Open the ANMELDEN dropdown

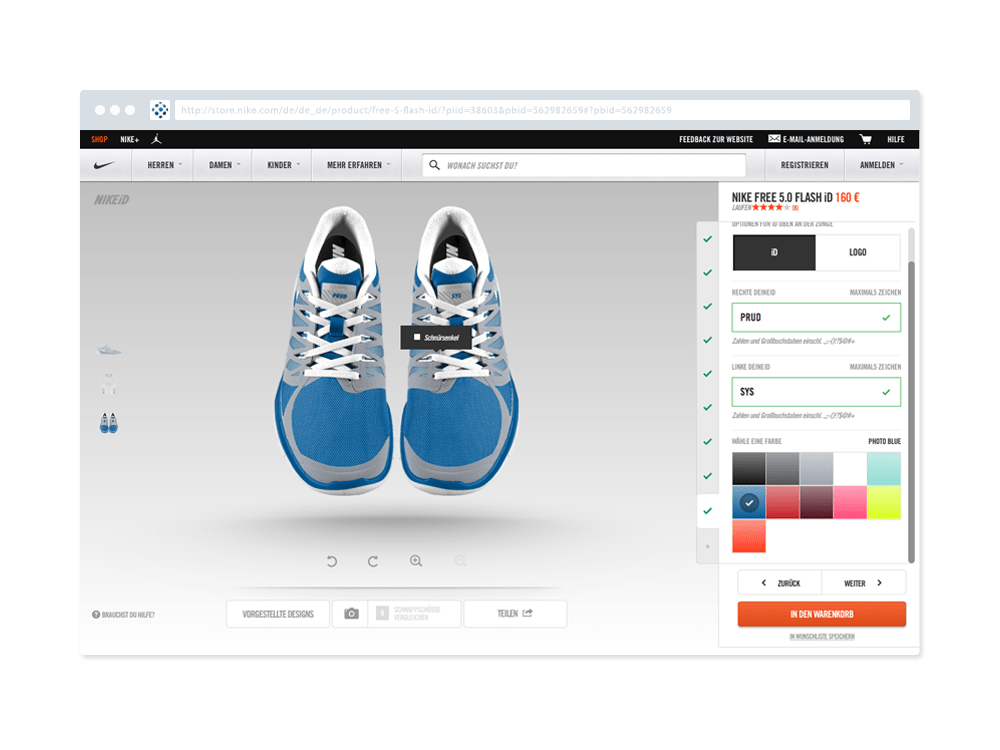(881, 165)
